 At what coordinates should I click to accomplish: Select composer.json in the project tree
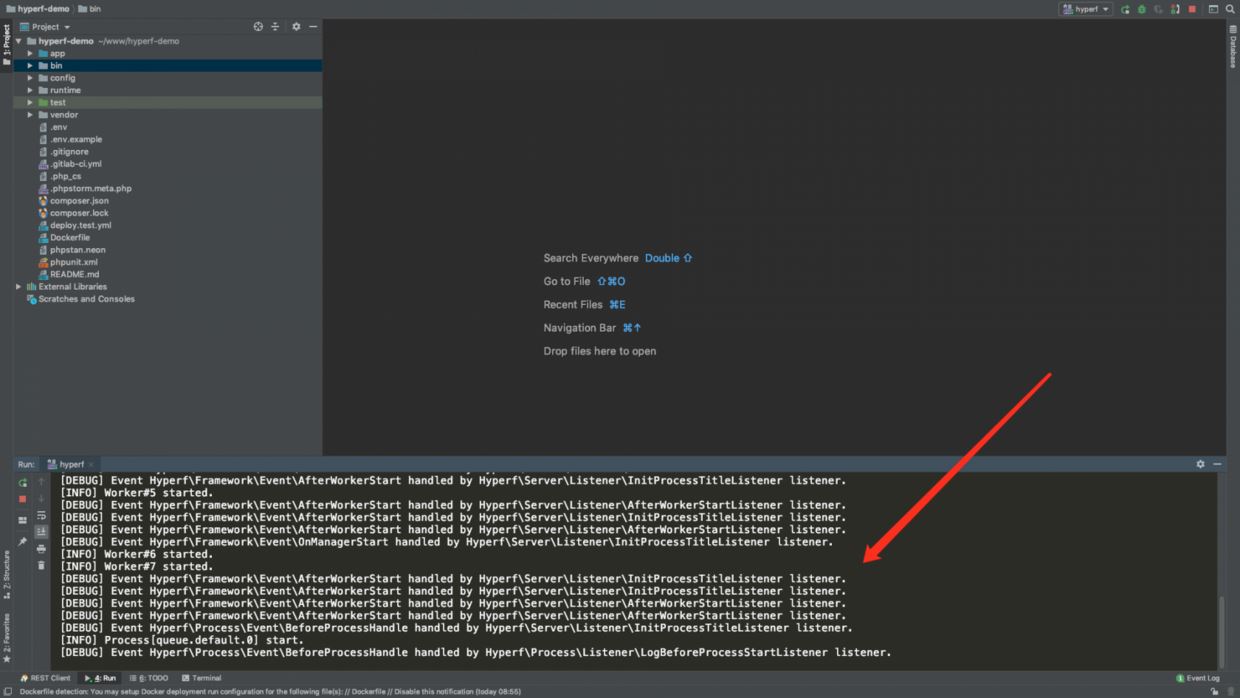(79, 201)
